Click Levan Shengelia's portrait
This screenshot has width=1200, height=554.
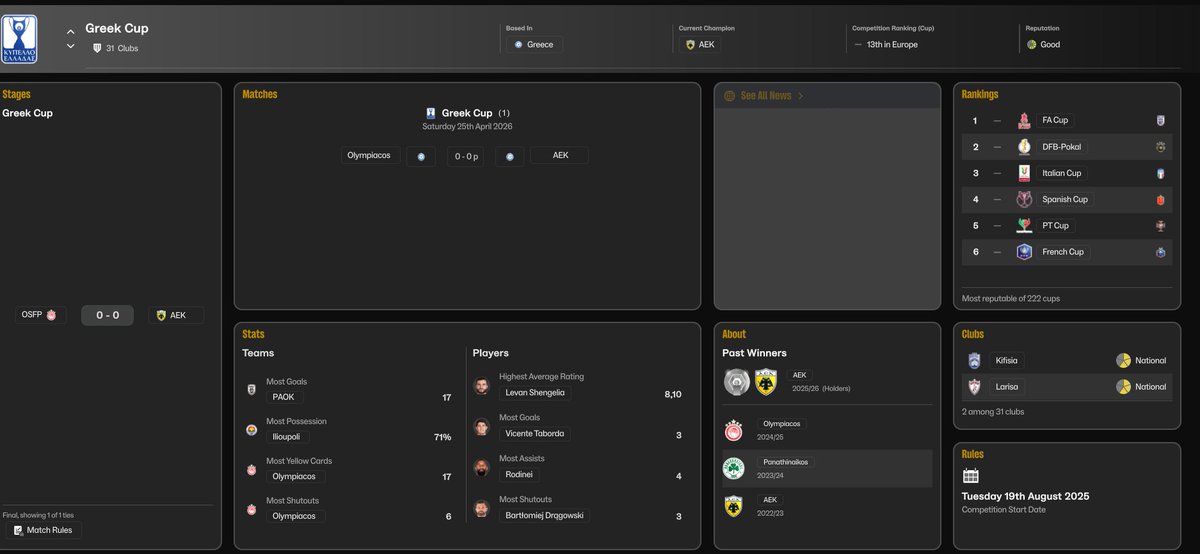point(482,386)
